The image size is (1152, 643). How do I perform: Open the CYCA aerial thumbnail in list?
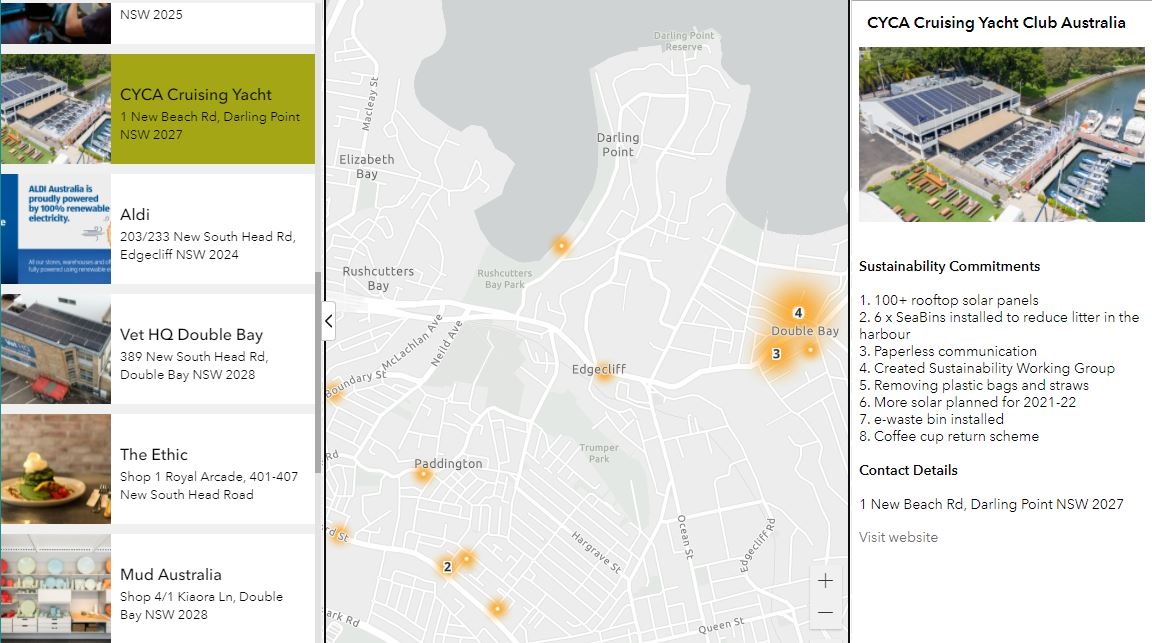pos(56,109)
